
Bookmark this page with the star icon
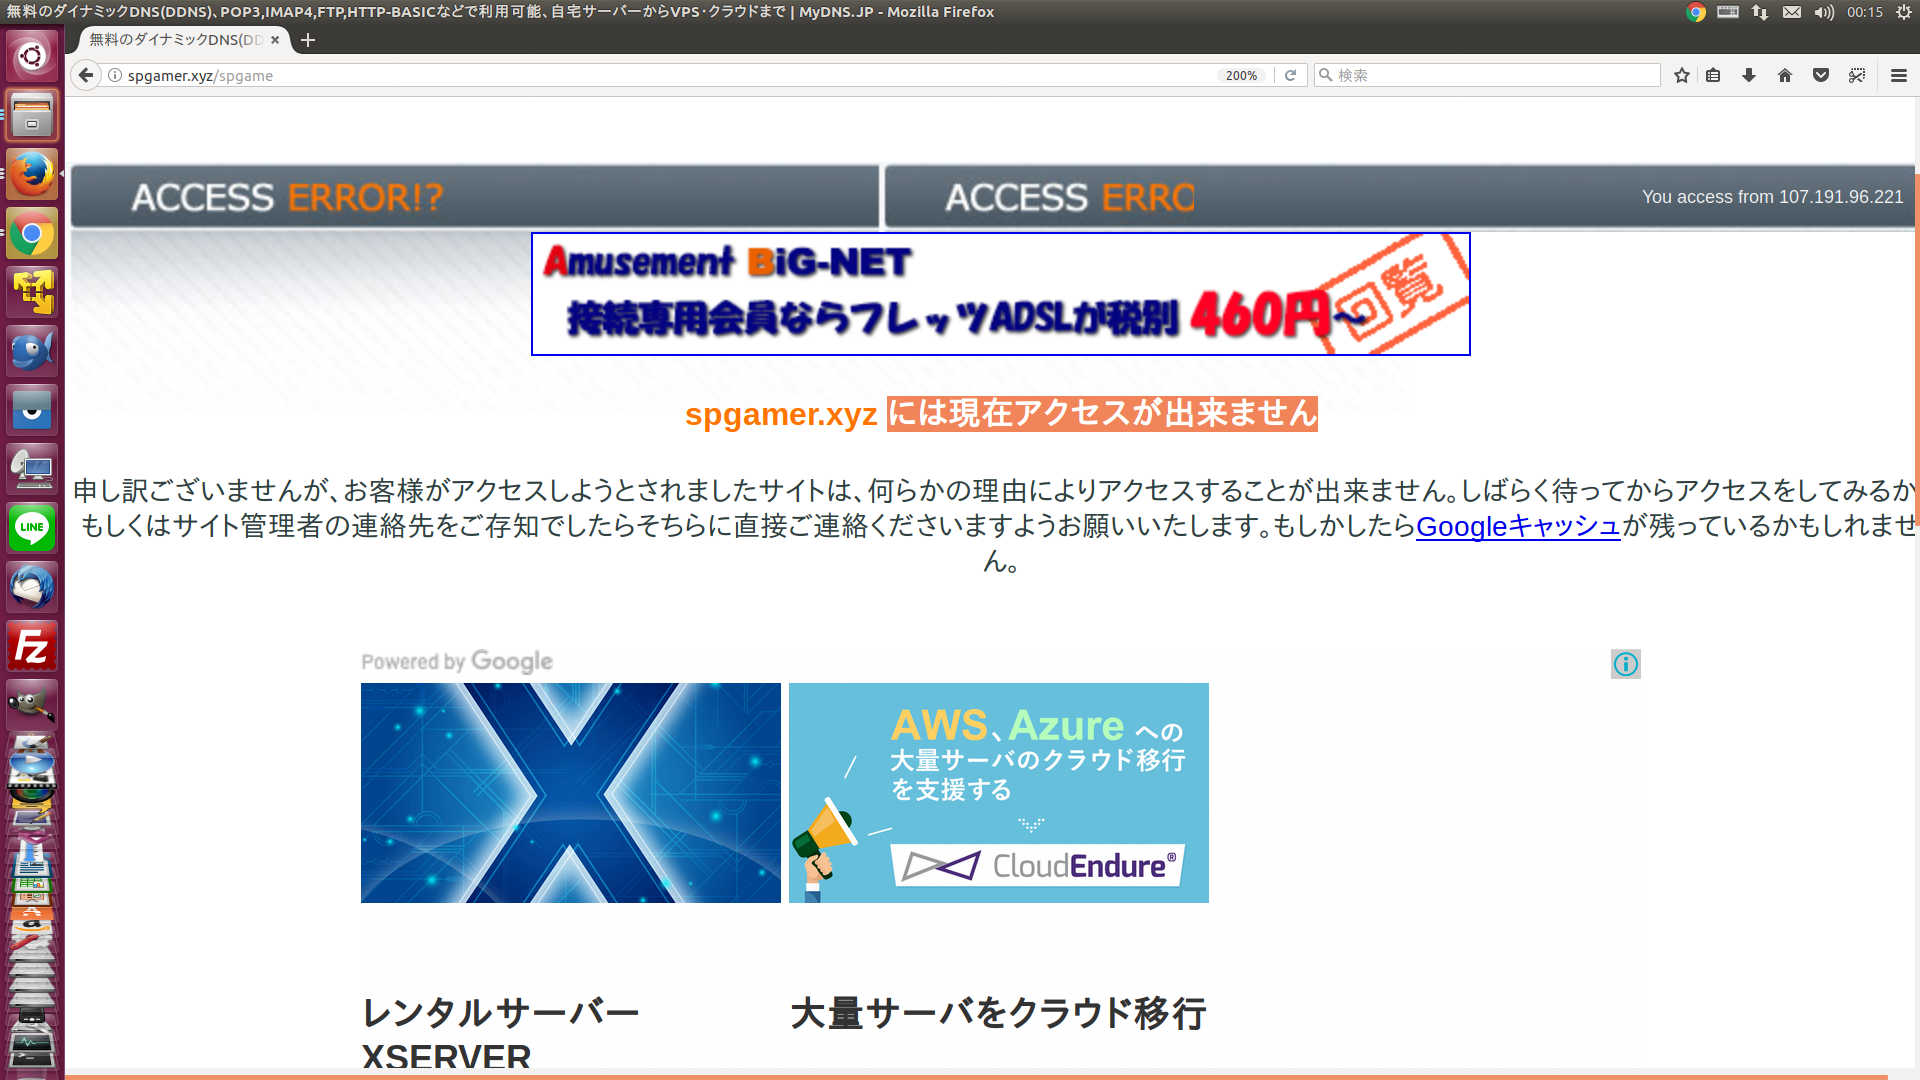[1682, 75]
